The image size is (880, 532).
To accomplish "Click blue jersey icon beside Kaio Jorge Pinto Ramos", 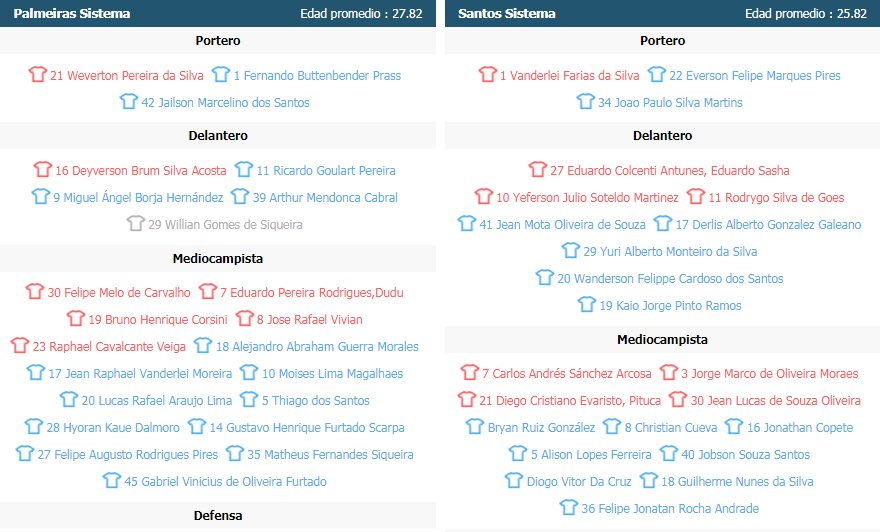I will point(587,305).
